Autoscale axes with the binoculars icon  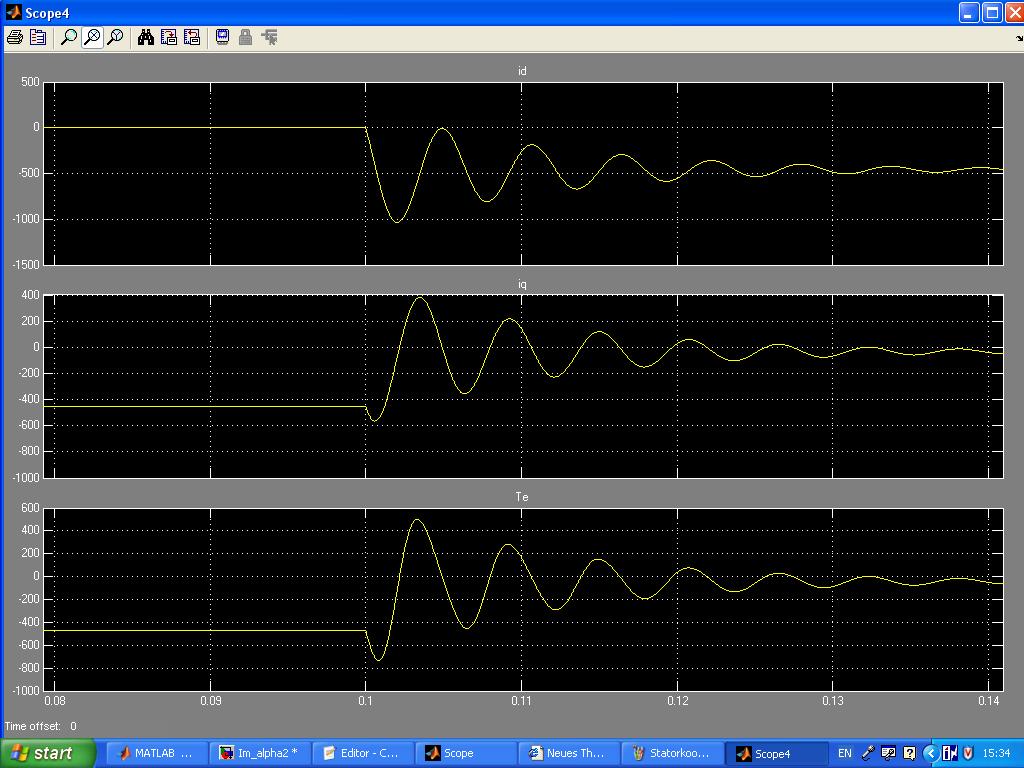point(146,37)
